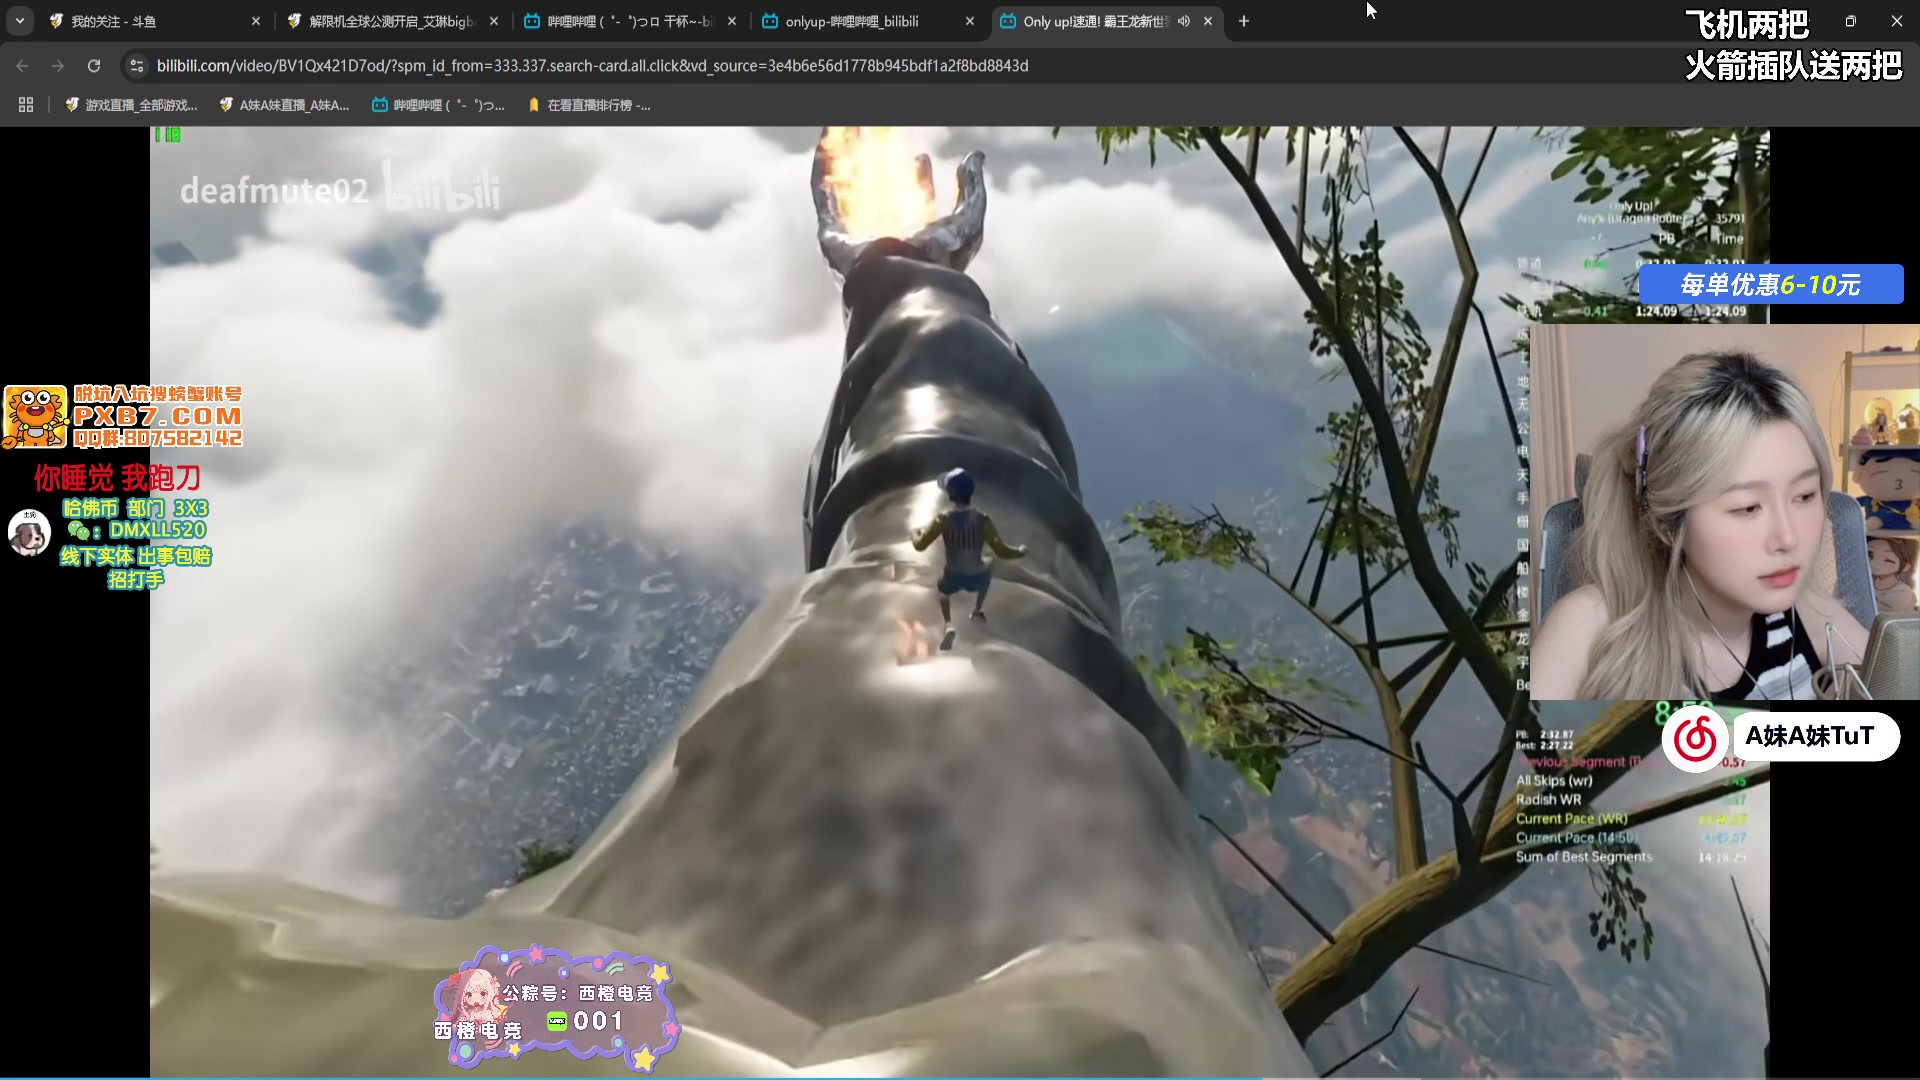Open the 在看直播排行榜 bookmark
1920x1080 pixels.
coord(588,105)
